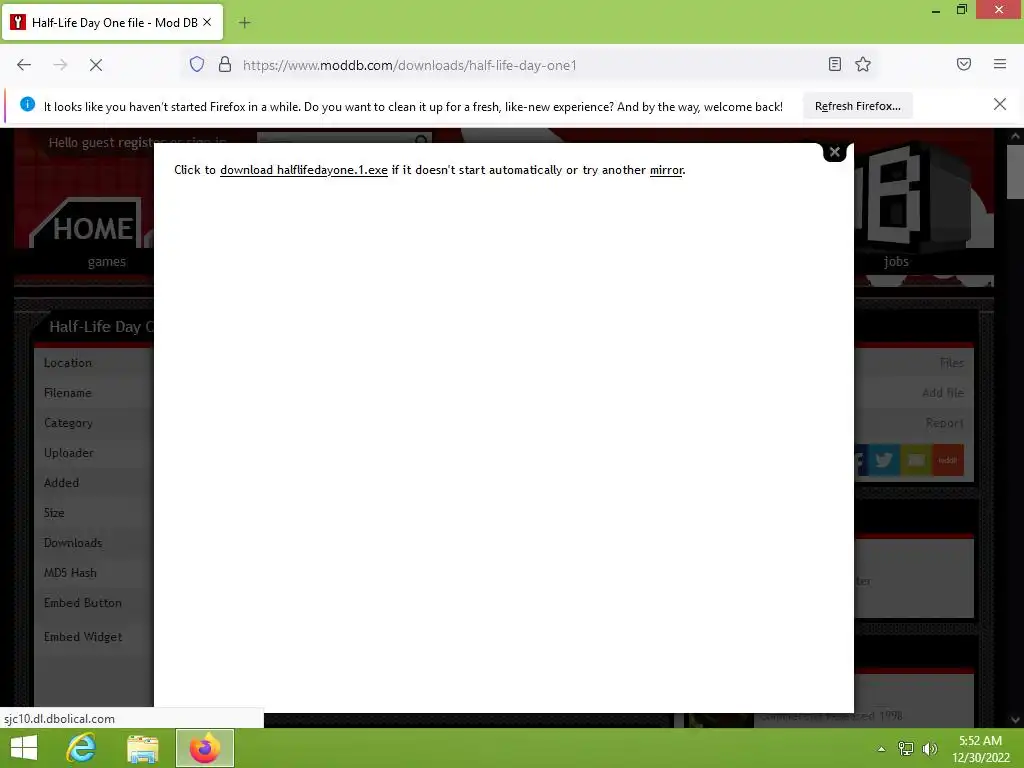Viewport: 1024px width, 768px height.
Task: Share on Reddit icon
Action: point(948,460)
